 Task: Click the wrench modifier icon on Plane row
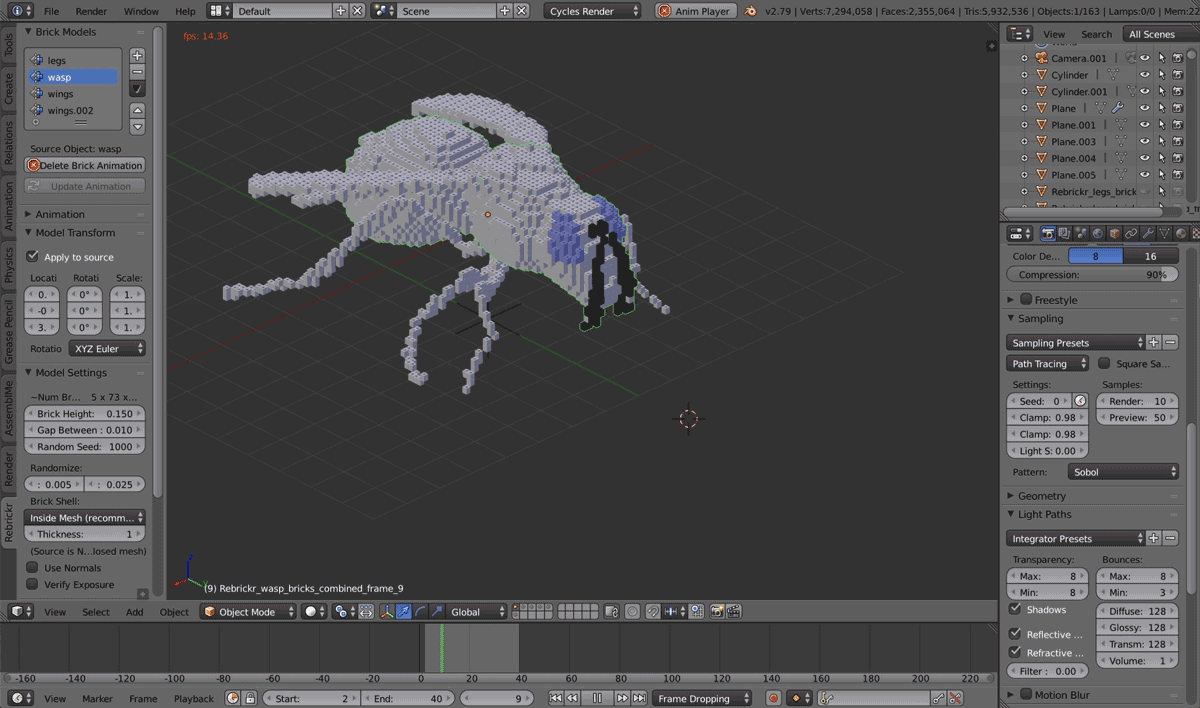1117,108
